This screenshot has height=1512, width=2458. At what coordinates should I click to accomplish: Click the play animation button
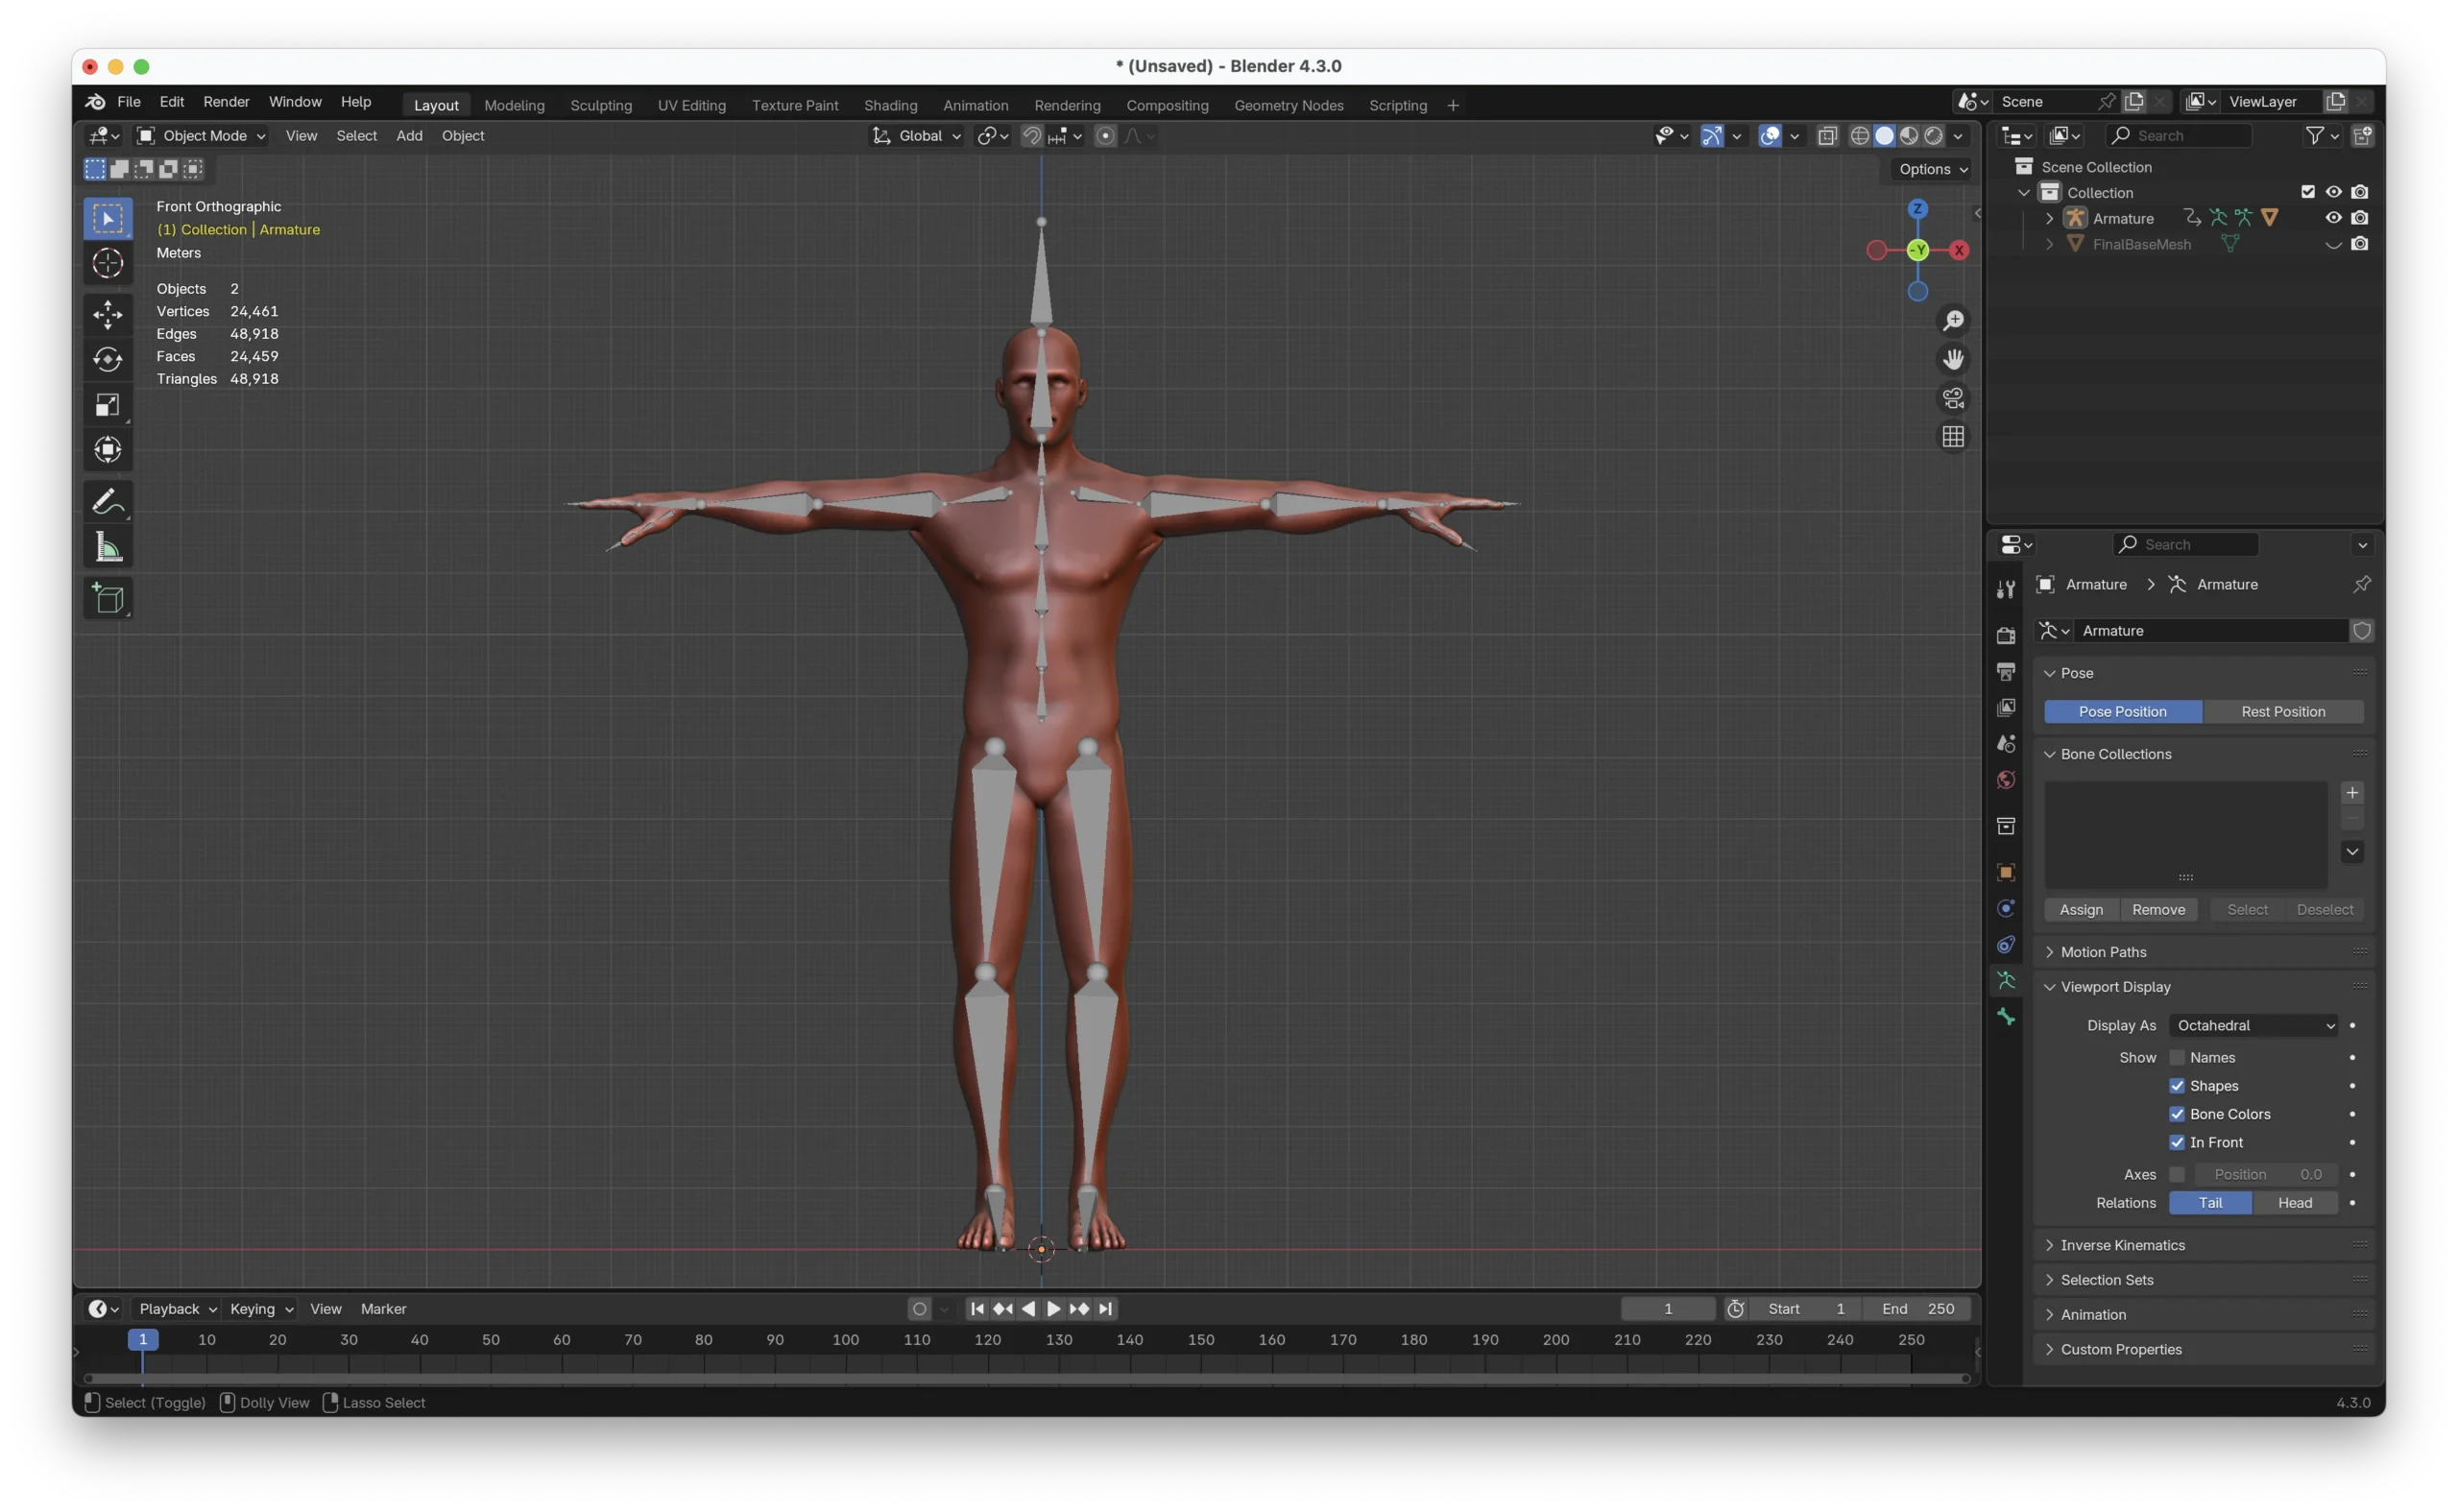point(1053,1308)
